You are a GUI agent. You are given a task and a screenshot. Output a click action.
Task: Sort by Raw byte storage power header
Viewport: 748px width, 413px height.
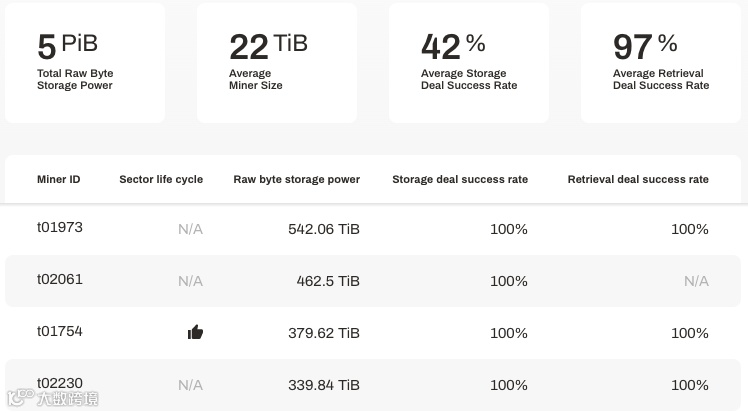tap(296, 180)
